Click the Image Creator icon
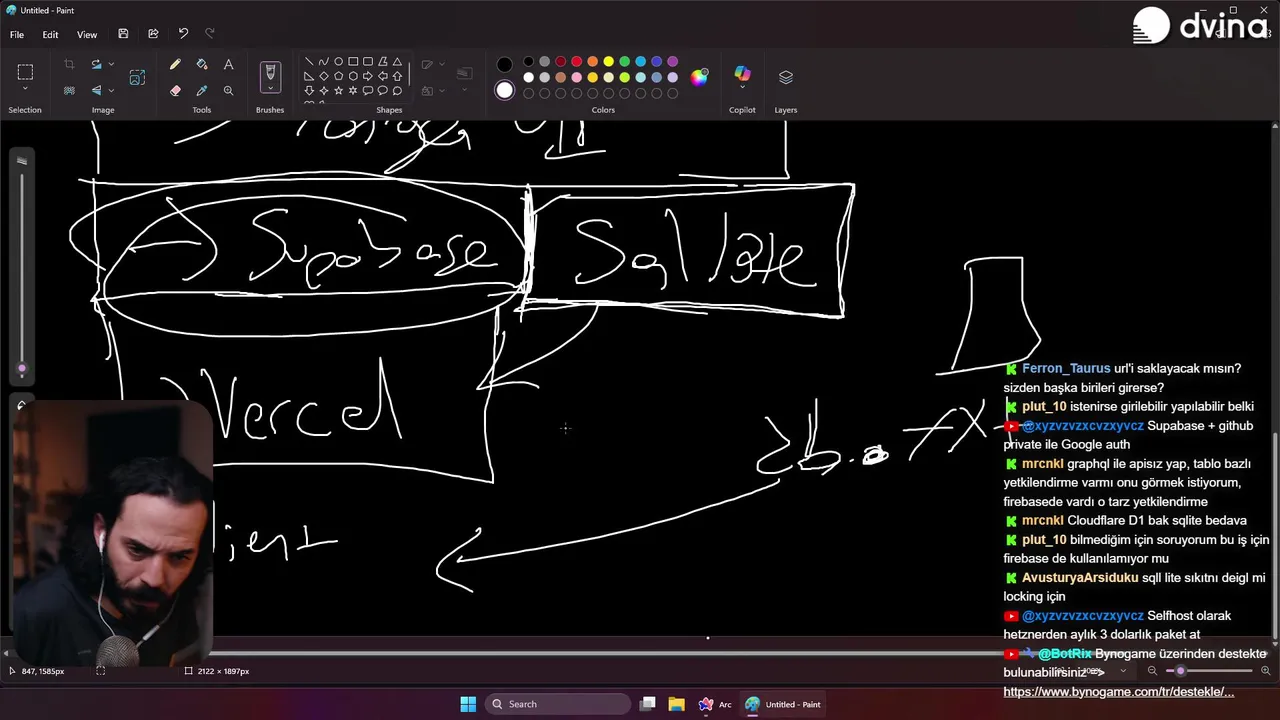 pos(137,77)
